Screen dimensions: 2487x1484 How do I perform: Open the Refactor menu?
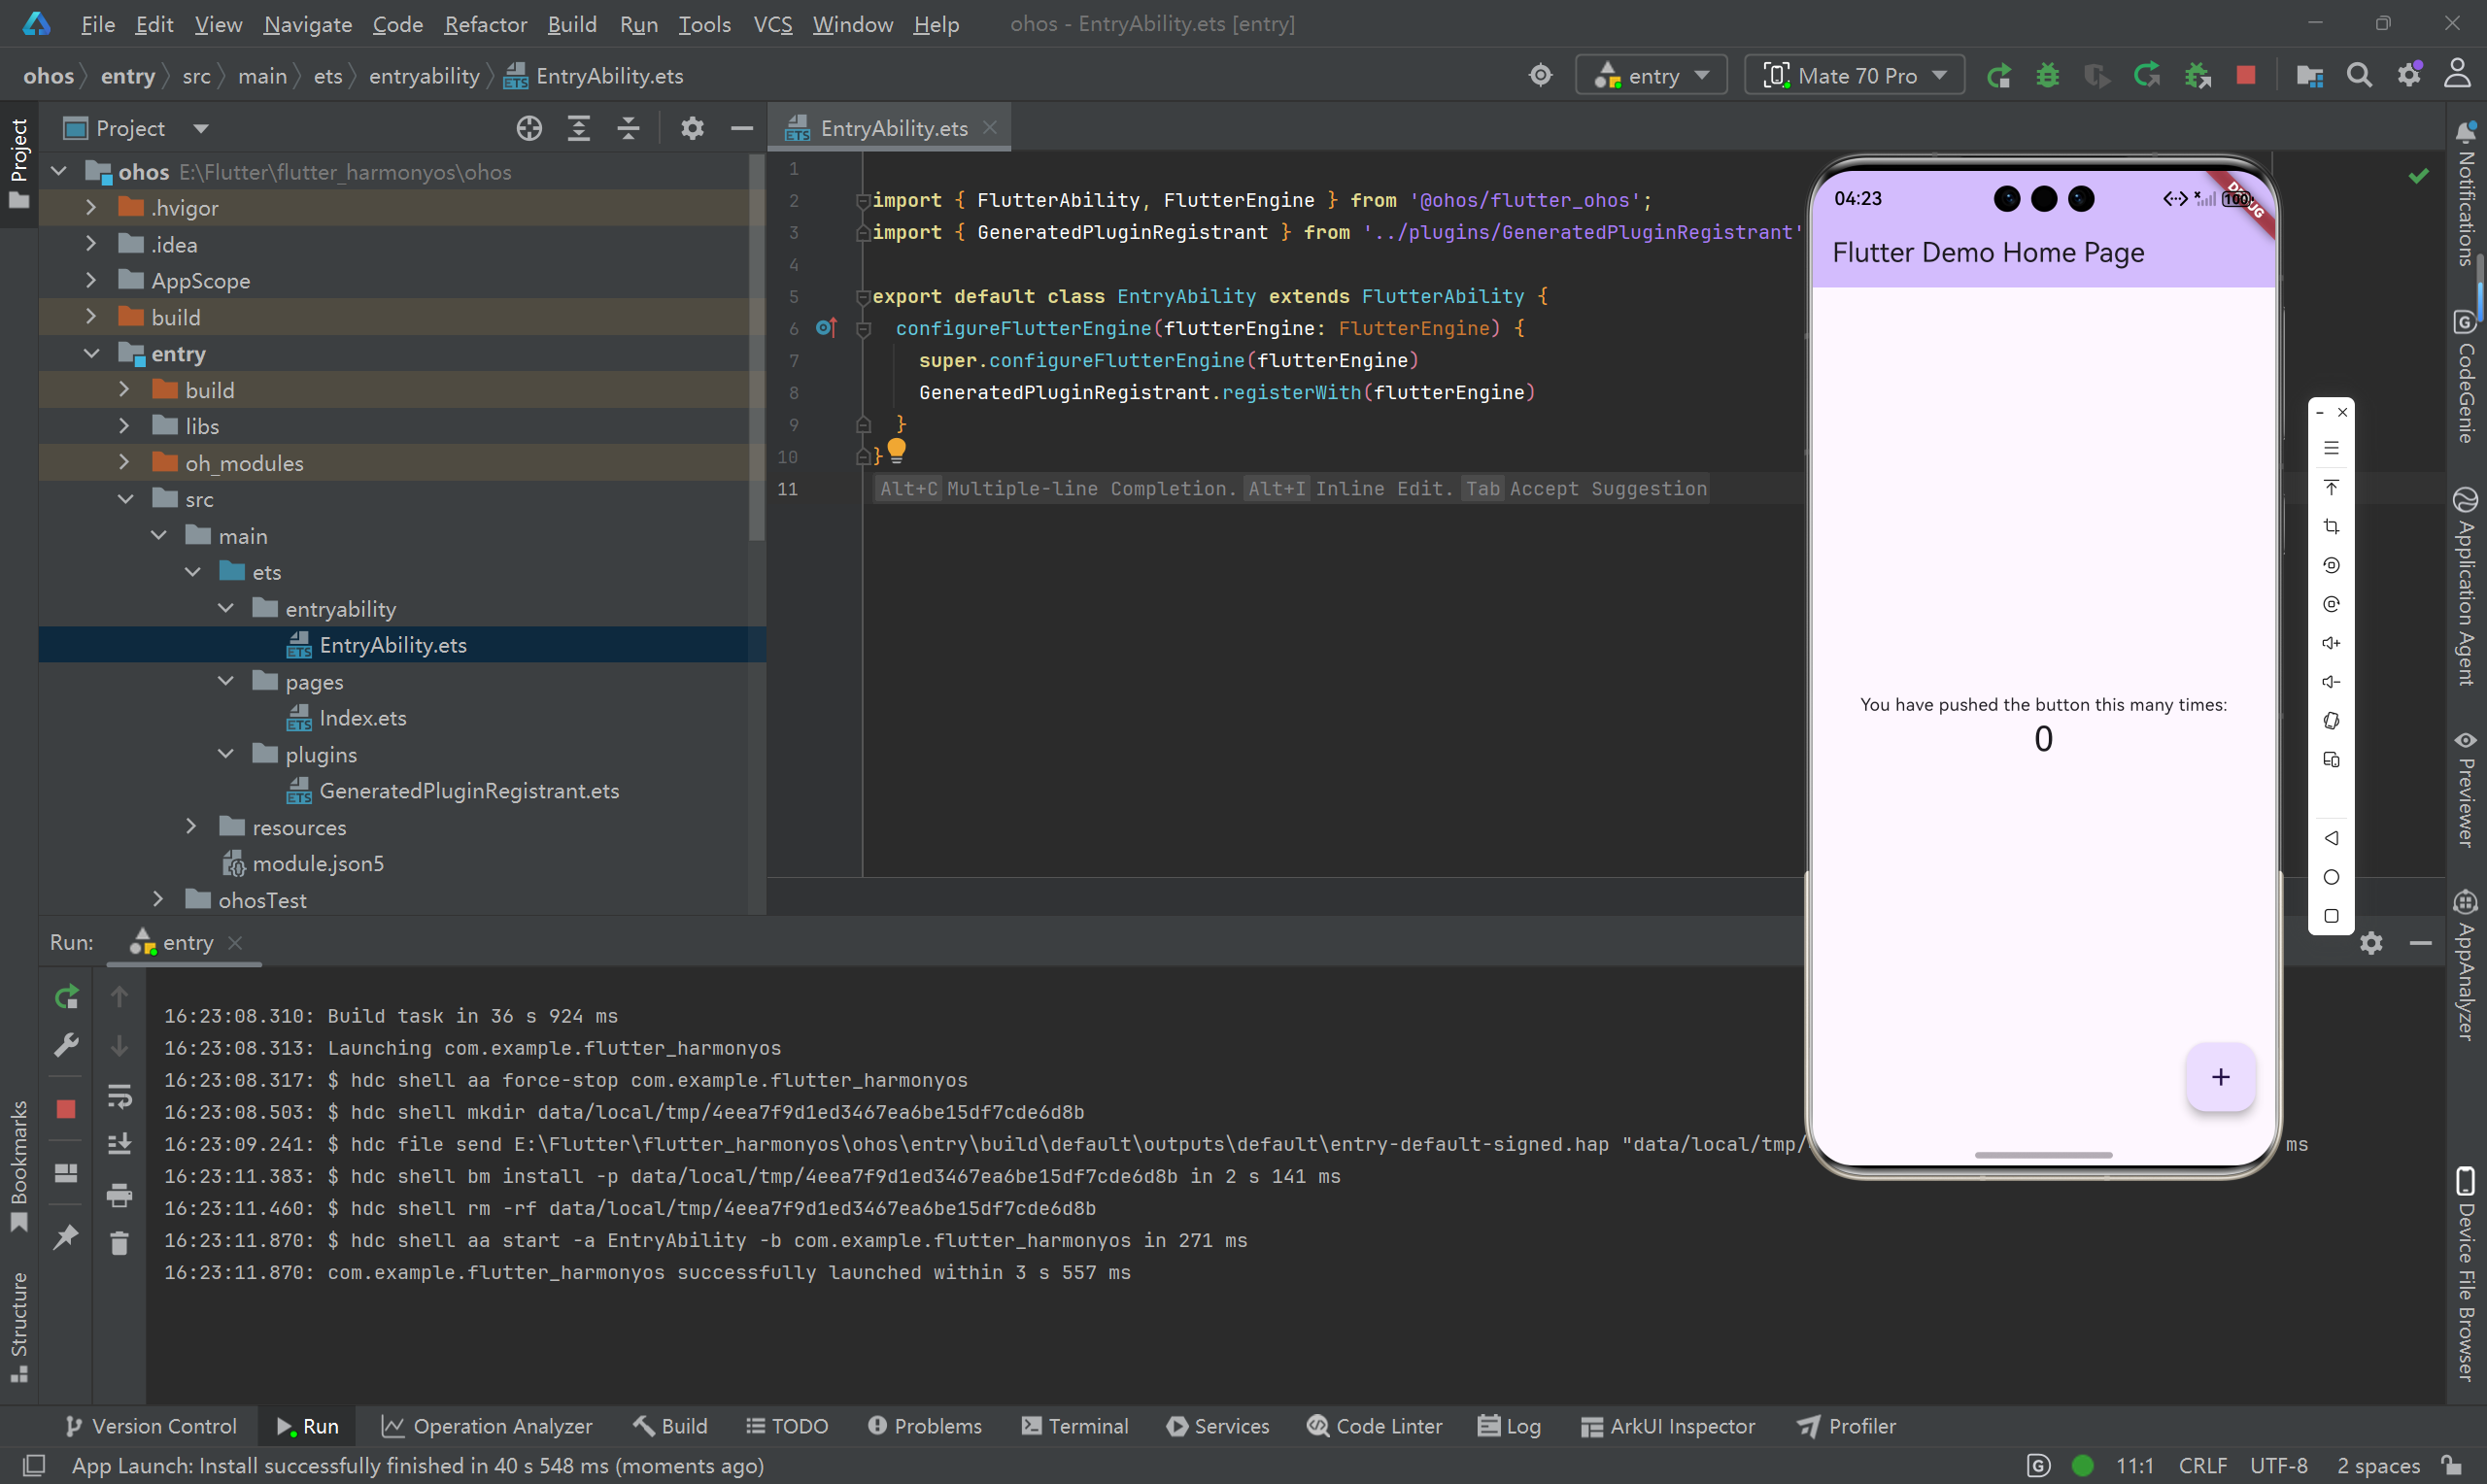click(x=485, y=24)
